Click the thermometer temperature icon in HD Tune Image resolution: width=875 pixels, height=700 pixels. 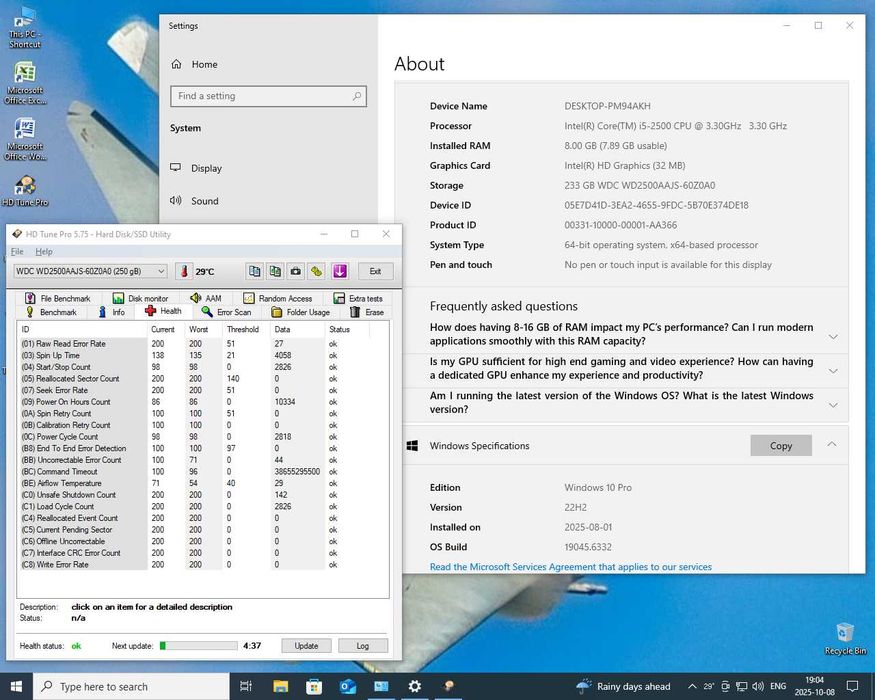point(184,271)
